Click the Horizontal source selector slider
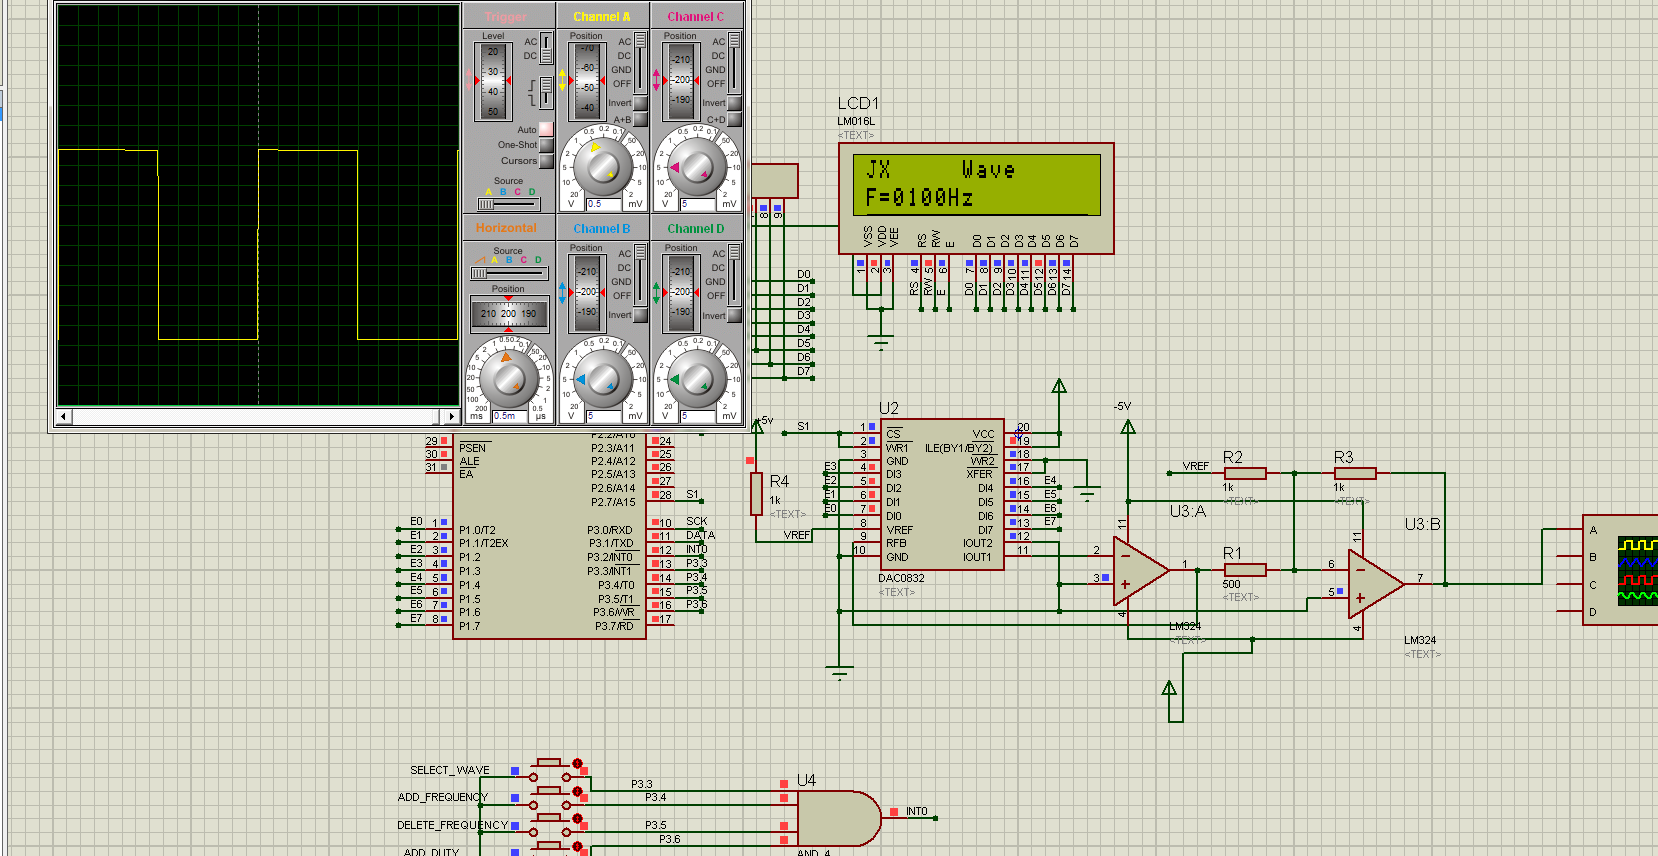Image resolution: width=1658 pixels, height=856 pixels. tap(480, 273)
